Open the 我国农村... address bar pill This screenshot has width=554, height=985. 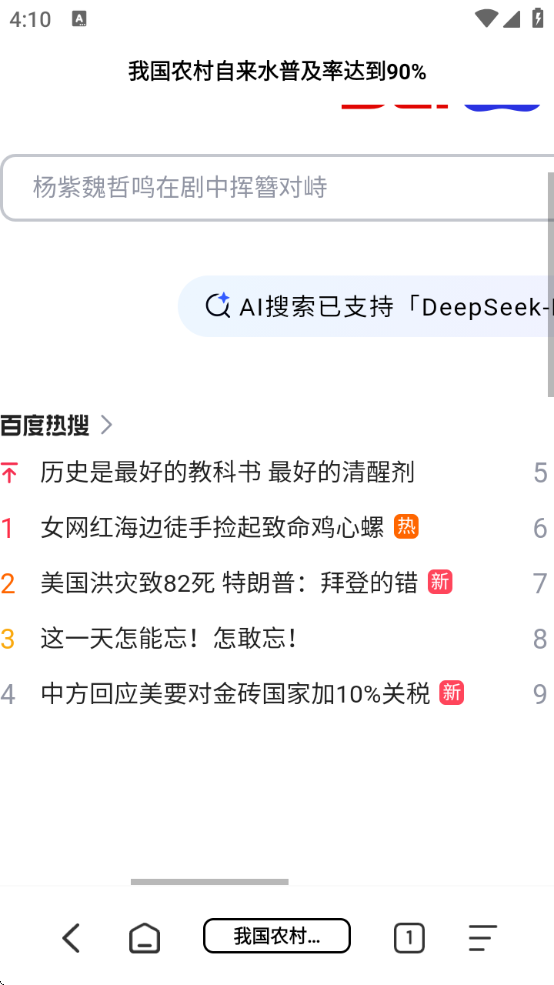tap(277, 936)
